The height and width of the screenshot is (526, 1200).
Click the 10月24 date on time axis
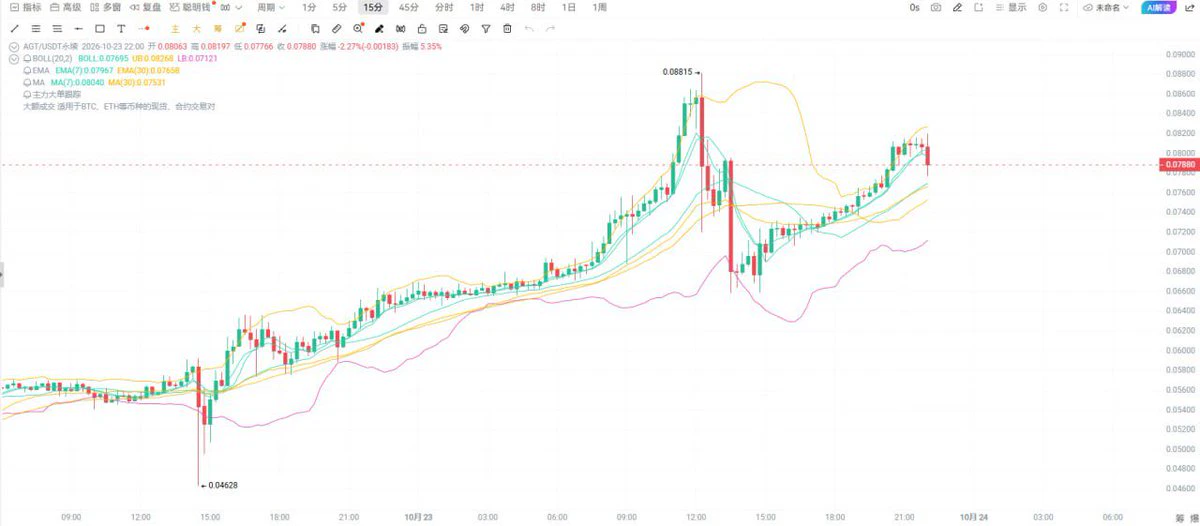point(972,517)
